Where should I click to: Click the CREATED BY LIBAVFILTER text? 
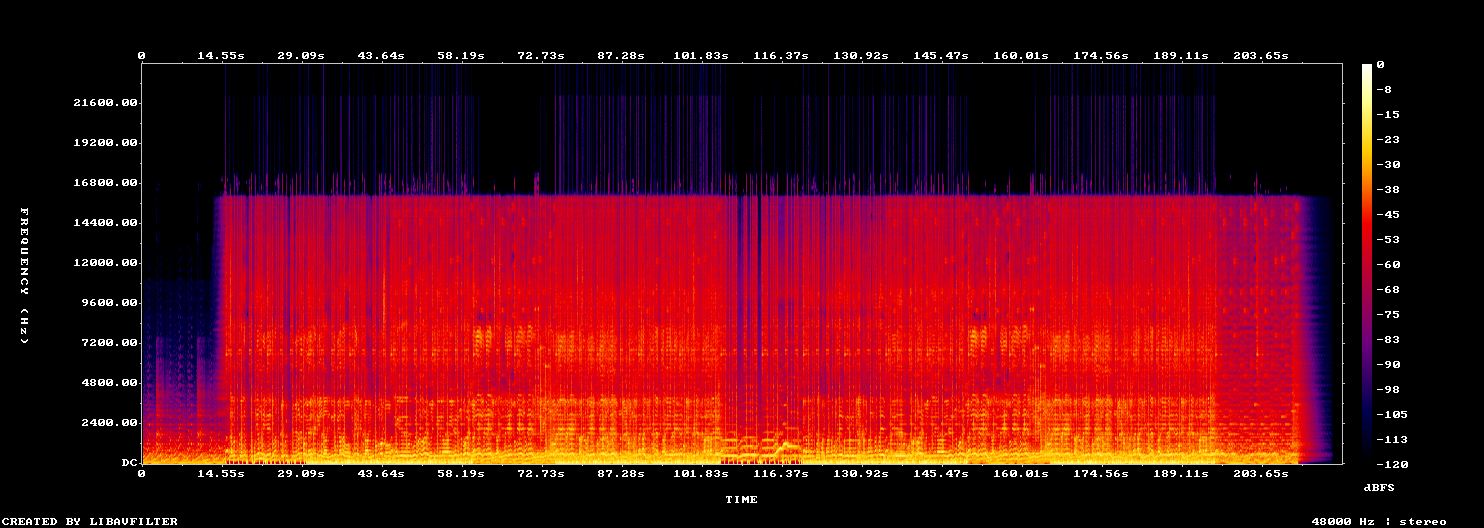pos(91,521)
